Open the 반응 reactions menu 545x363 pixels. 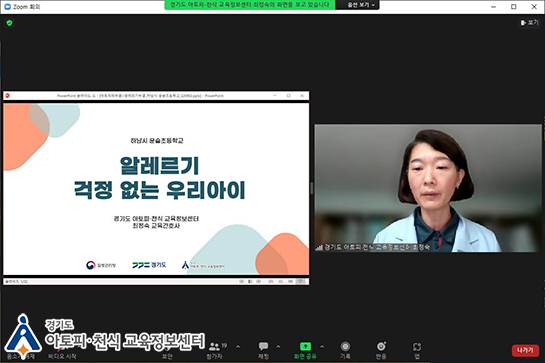[x=381, y=350]
